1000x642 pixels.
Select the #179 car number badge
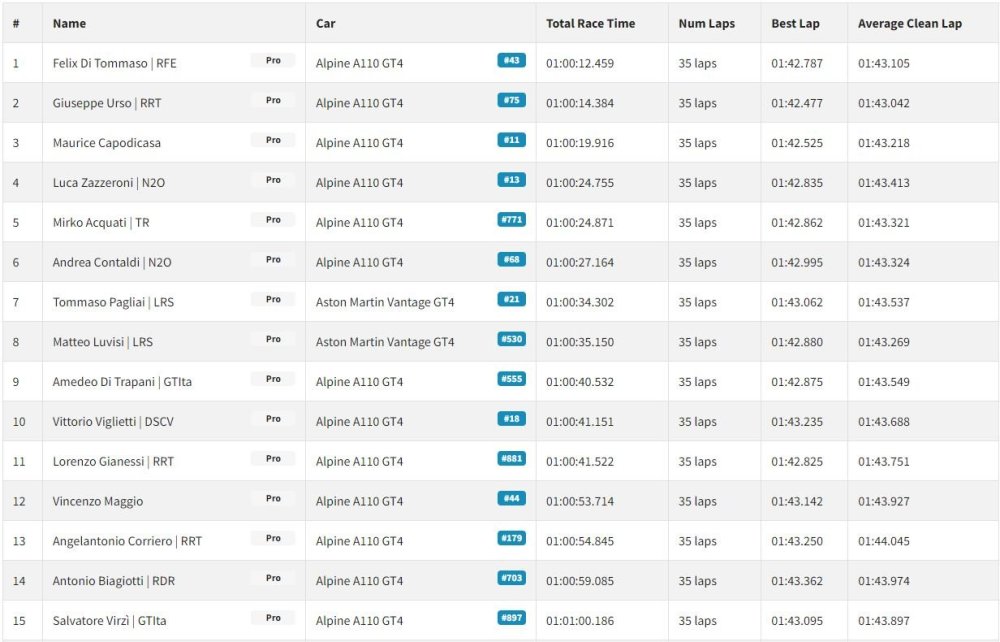[511, 538]
